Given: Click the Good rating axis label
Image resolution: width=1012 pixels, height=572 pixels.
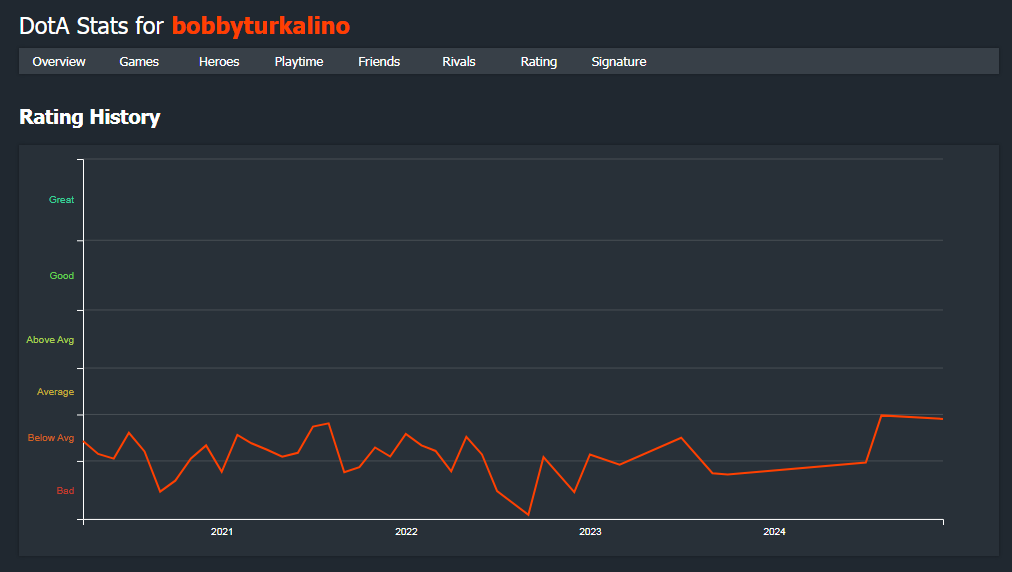Looking at the screenshot, I should pyautogui.click(x=62, y=276).
